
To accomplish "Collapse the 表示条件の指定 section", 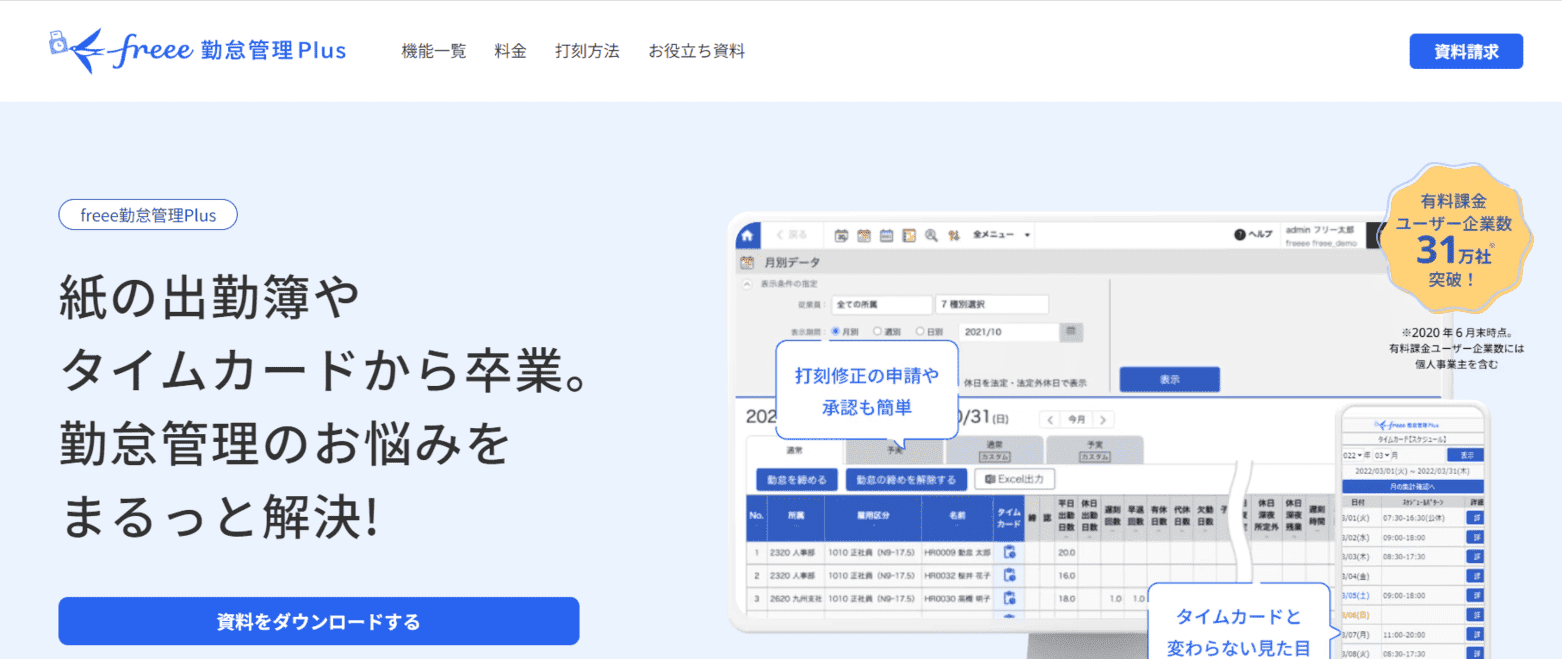I will (x=746, y=285).
